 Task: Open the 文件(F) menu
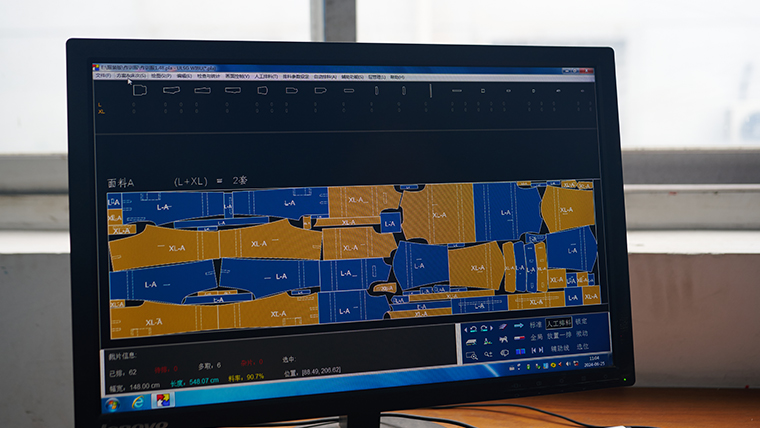(x=103, y=76)
